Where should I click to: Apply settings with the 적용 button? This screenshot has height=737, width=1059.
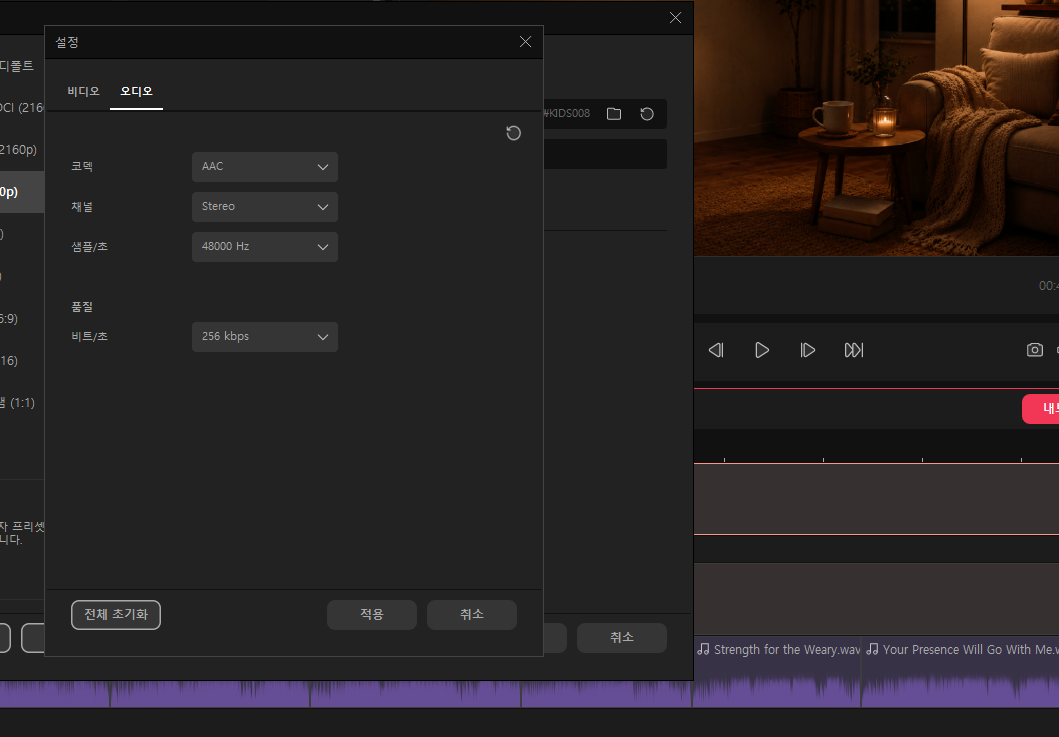pyautogui.click(x=371, y=615)
